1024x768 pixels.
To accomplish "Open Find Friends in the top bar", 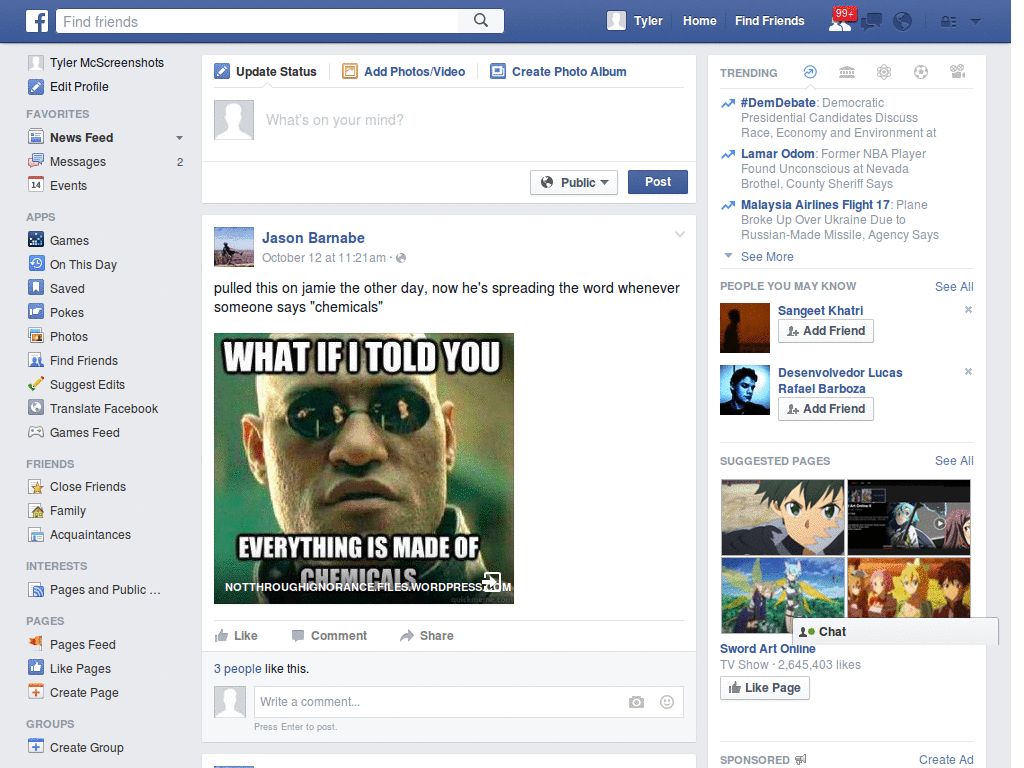I will (769, 21).
